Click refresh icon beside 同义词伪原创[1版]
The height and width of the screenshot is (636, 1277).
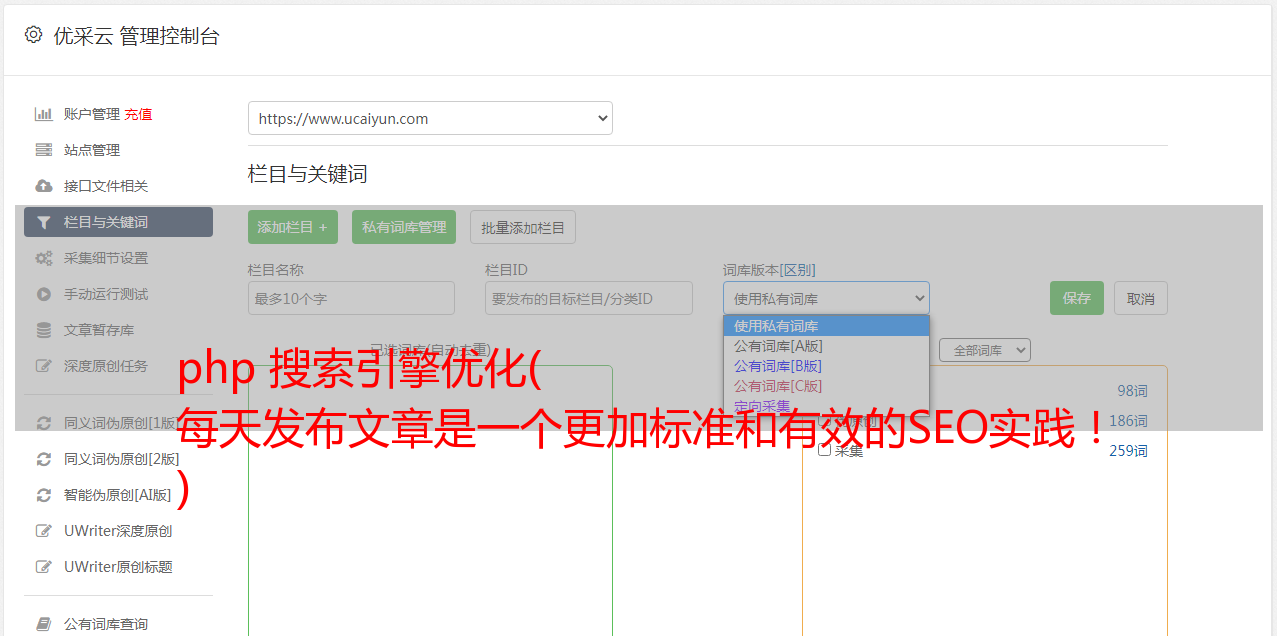tap(43, 423)
